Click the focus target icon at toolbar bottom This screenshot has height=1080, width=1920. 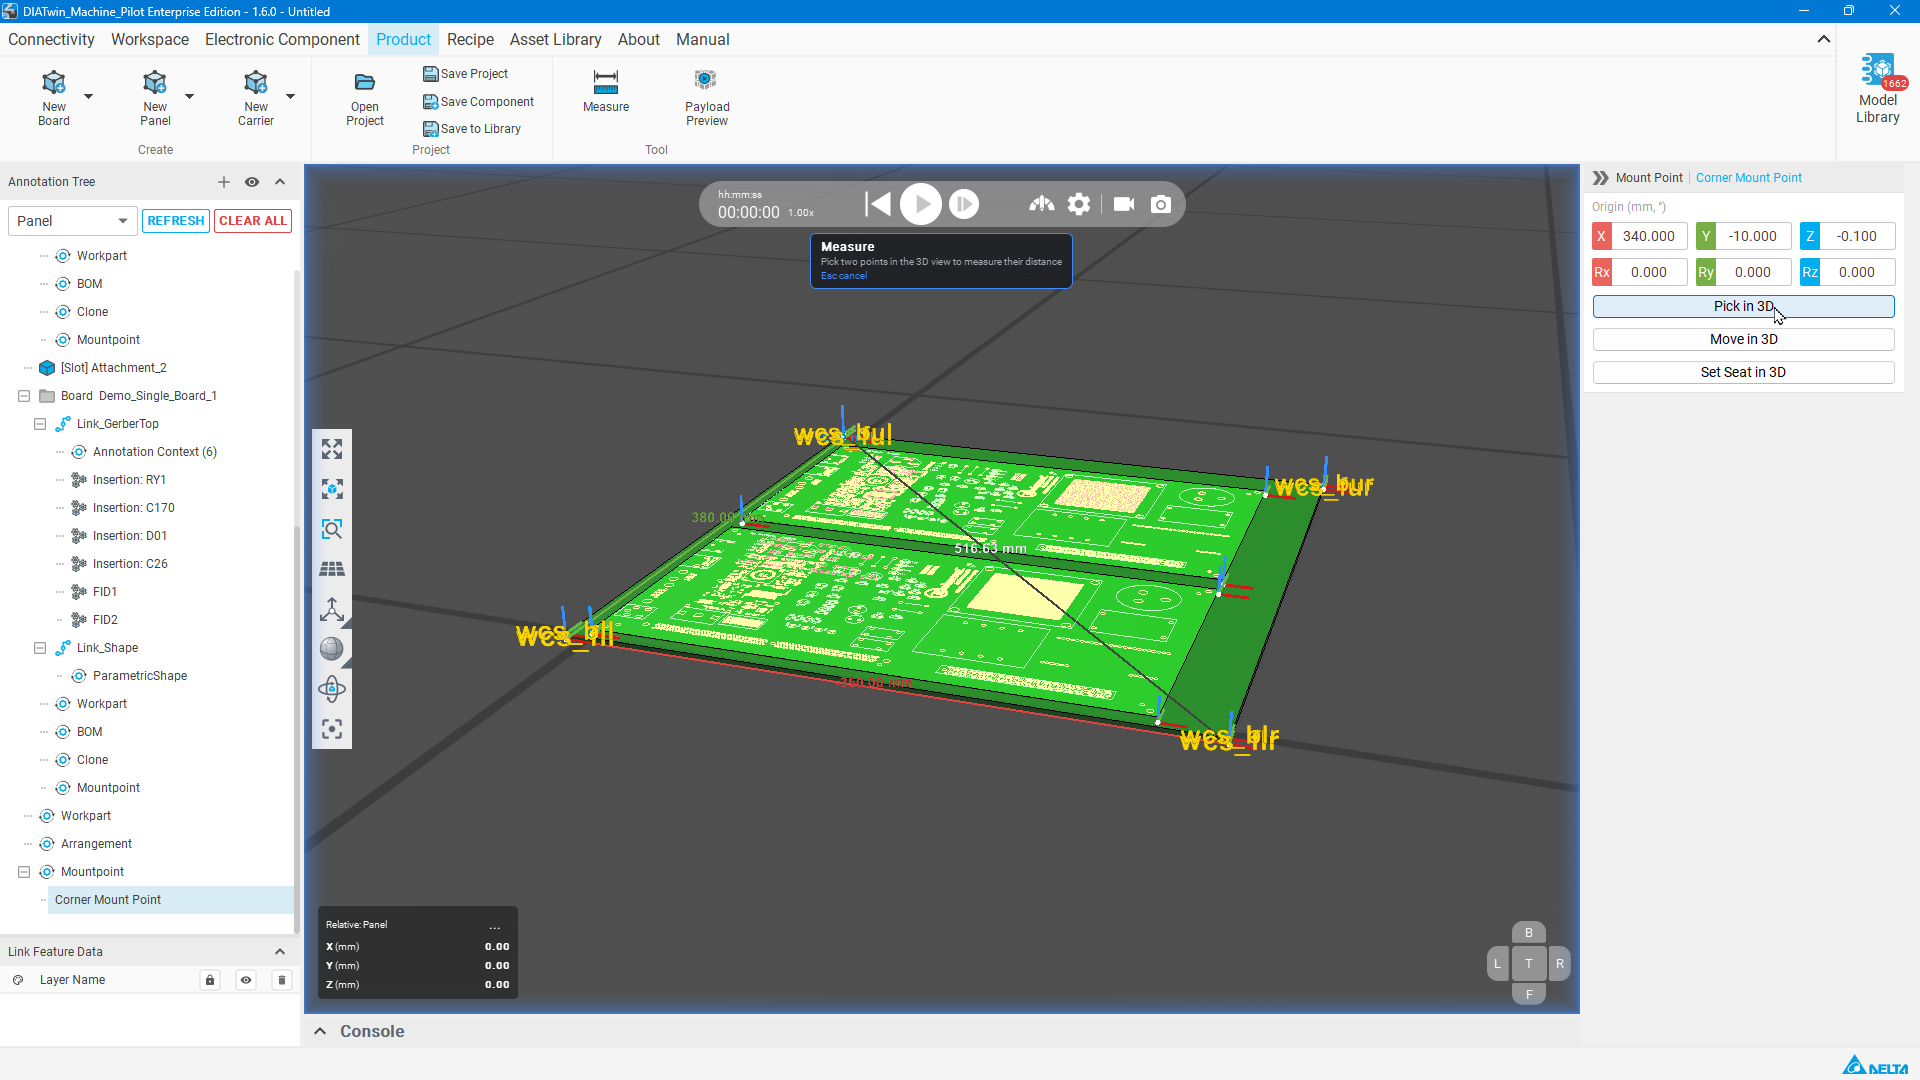pos(332,729)
